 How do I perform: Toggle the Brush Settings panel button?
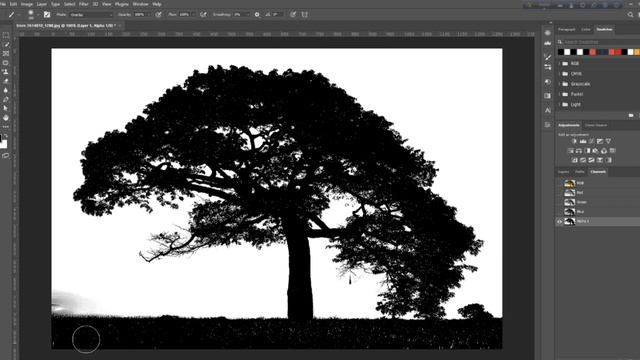coord(47,14)
